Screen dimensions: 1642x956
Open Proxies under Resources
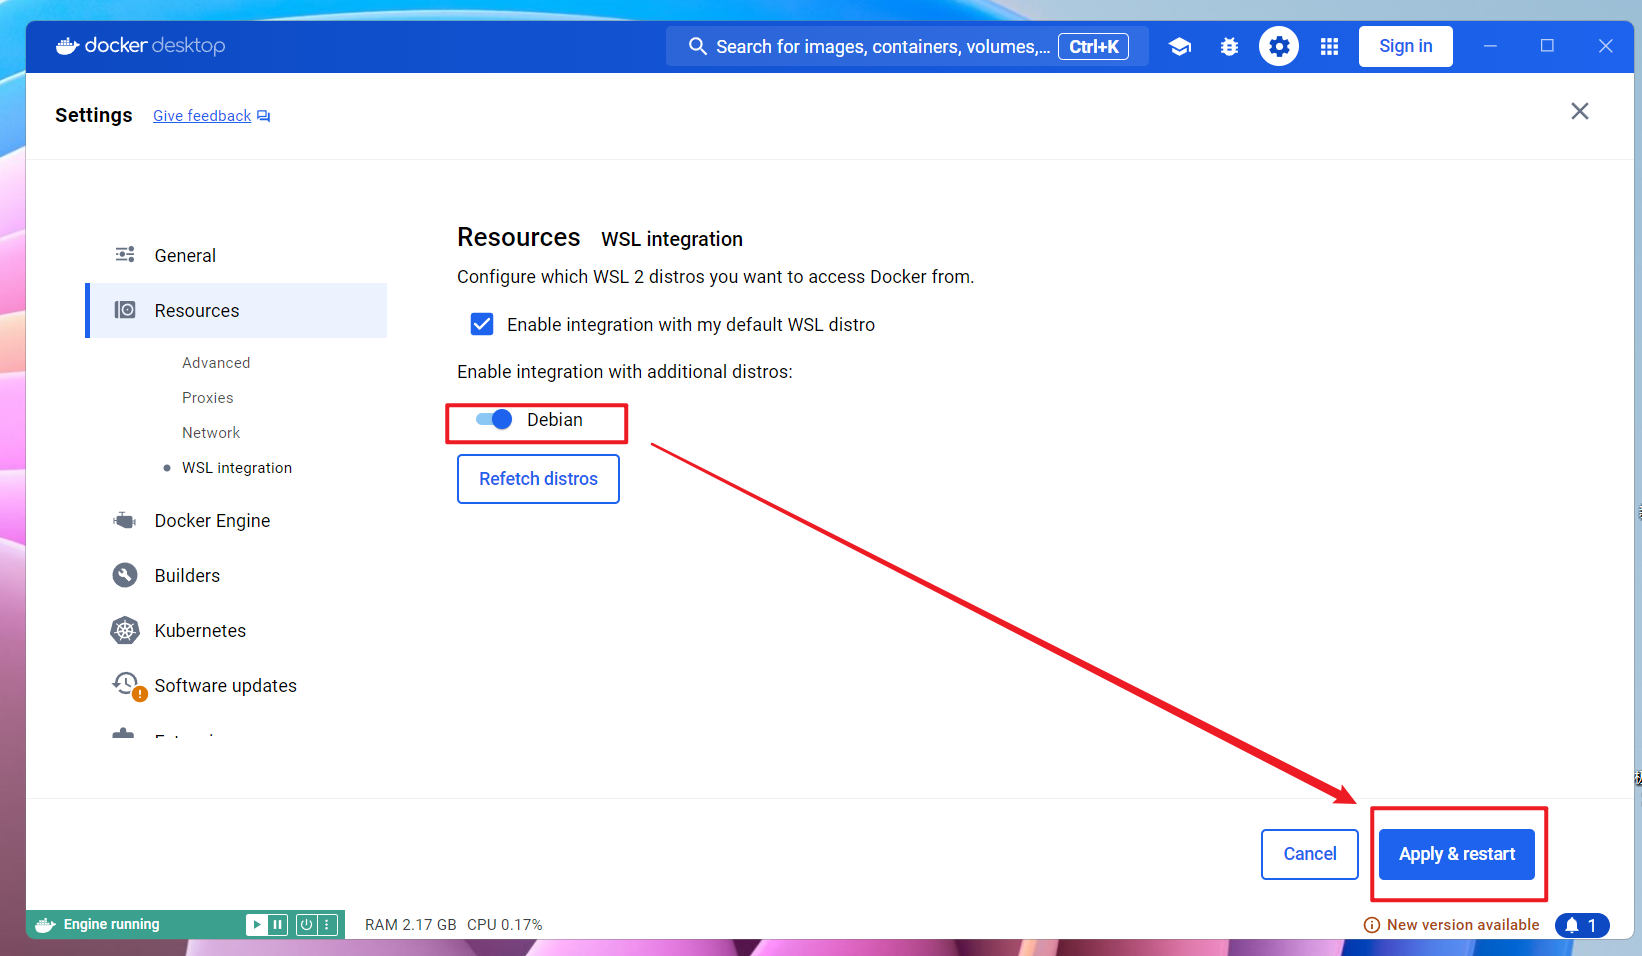click(x=208, y=397)
